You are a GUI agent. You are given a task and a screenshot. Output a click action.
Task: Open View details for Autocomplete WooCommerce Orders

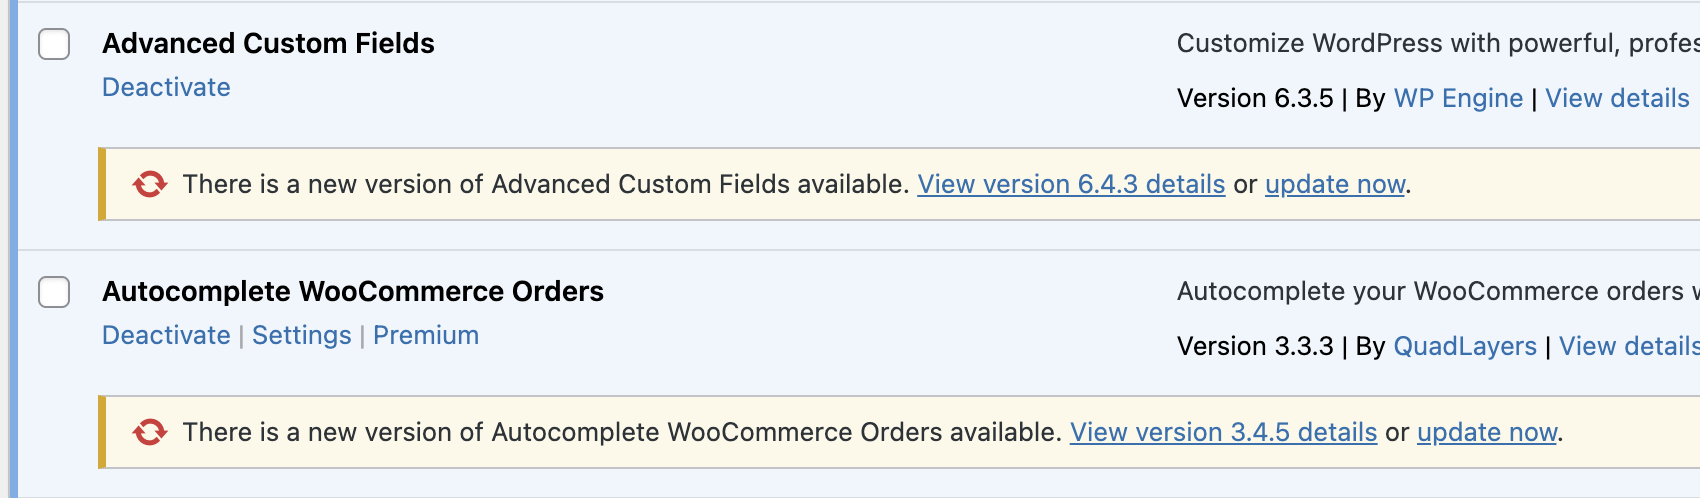[x=1629, y=346]
